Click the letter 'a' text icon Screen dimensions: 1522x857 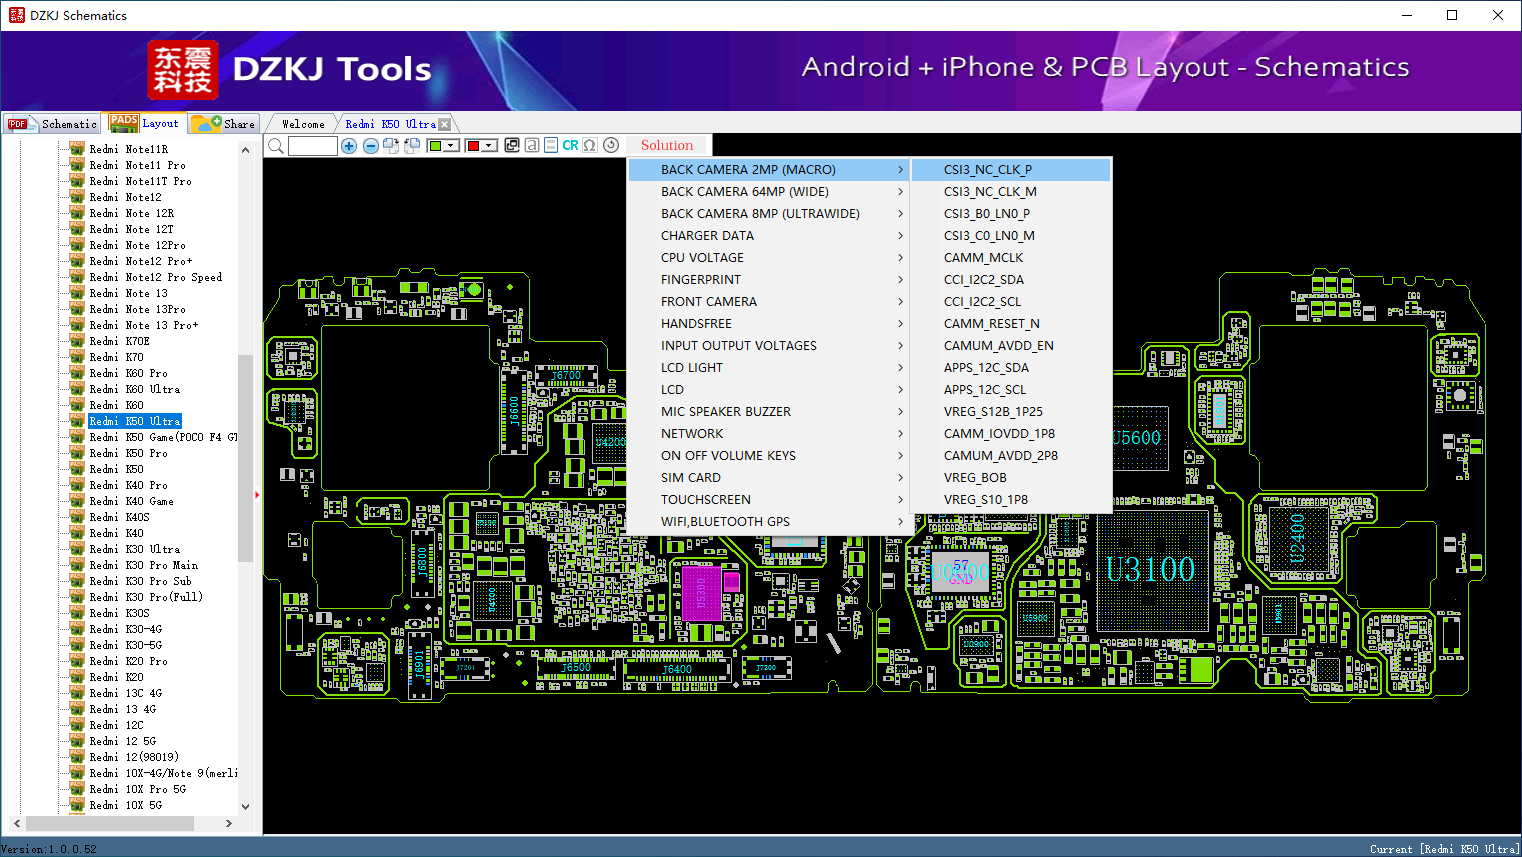[532, 145]
